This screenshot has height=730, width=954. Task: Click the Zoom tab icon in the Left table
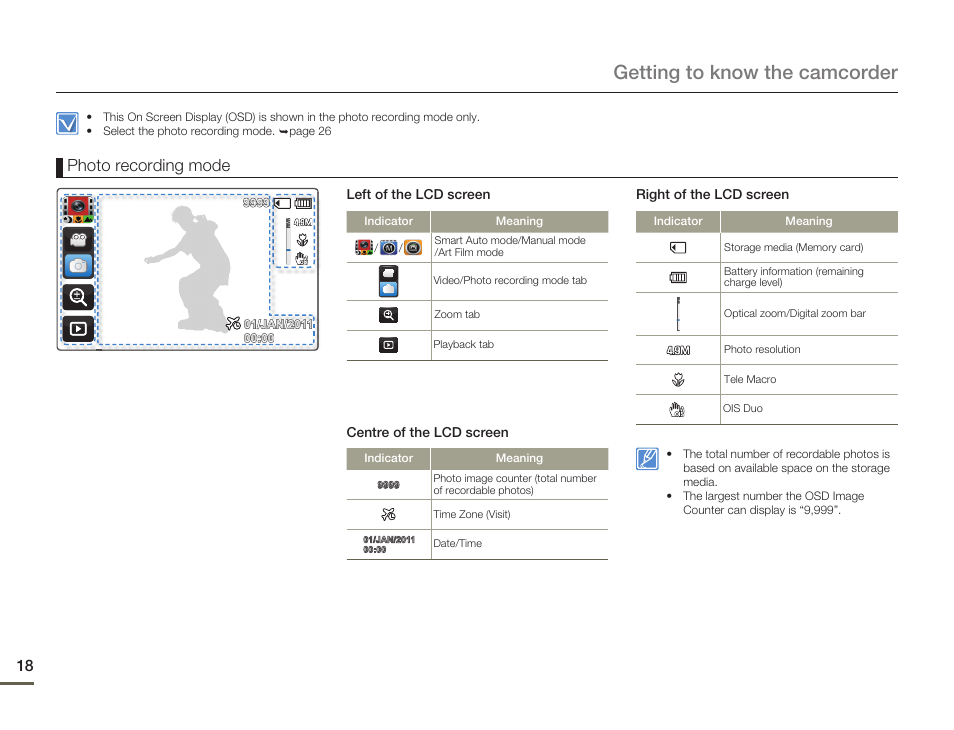tap(389, 315)
